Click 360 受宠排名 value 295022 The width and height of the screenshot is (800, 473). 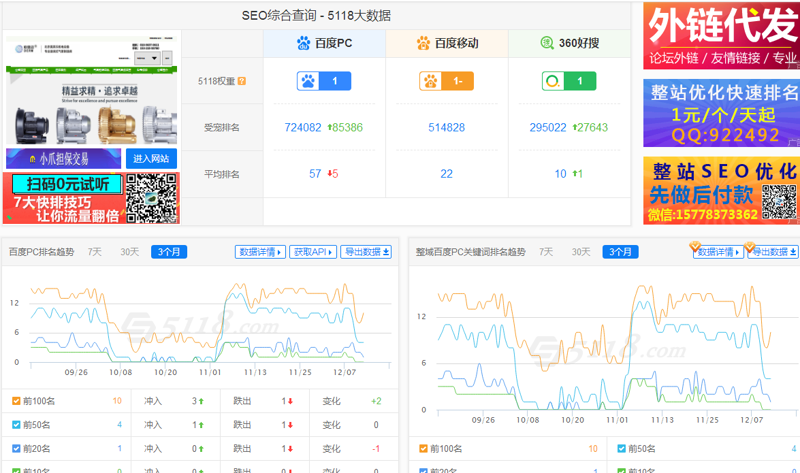tap(547, 128)
